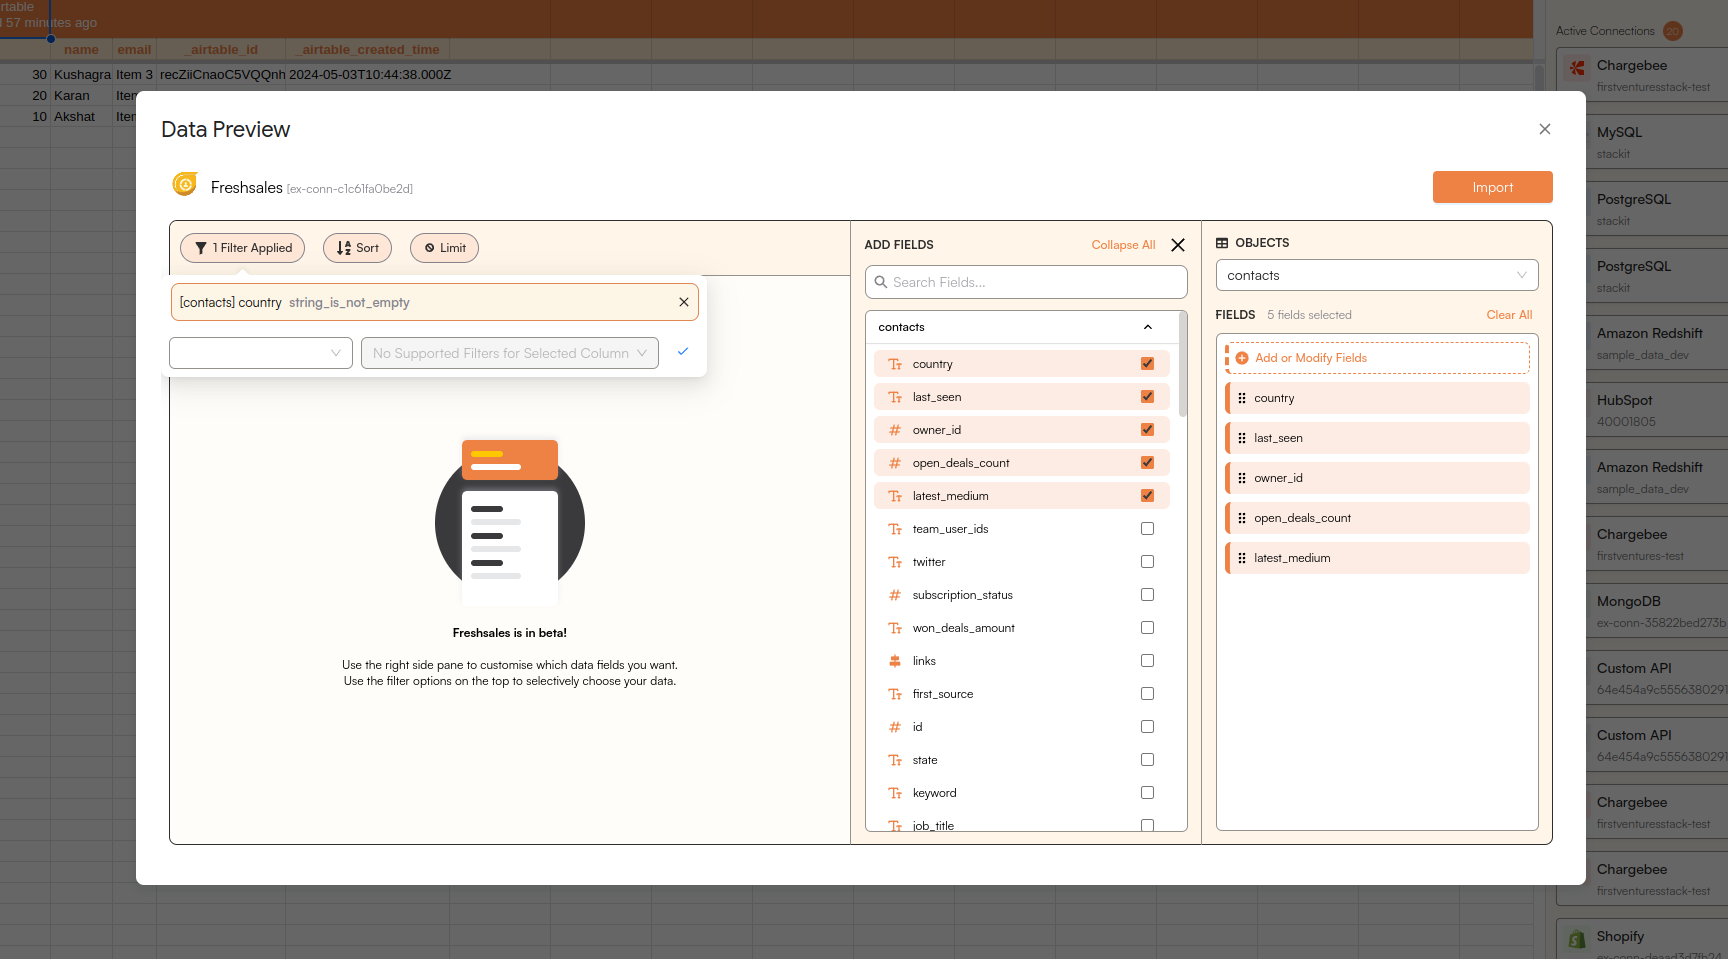Viewport: 1728px width, 959px height.
Task: Click Add or Modify Fields
Action: click(x=1378, y=358)
